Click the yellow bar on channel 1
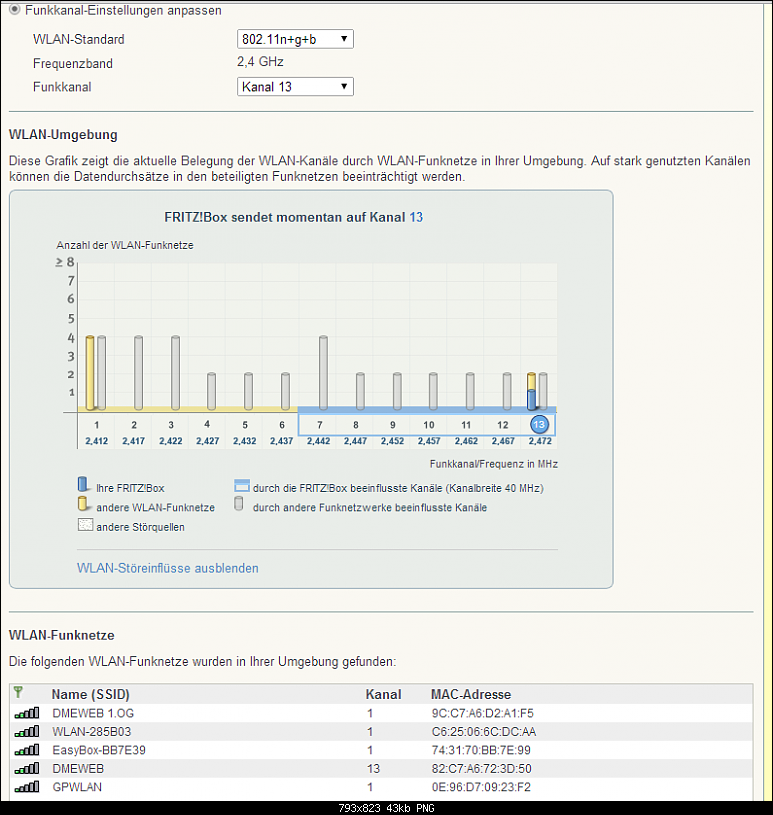 [89, 373]
